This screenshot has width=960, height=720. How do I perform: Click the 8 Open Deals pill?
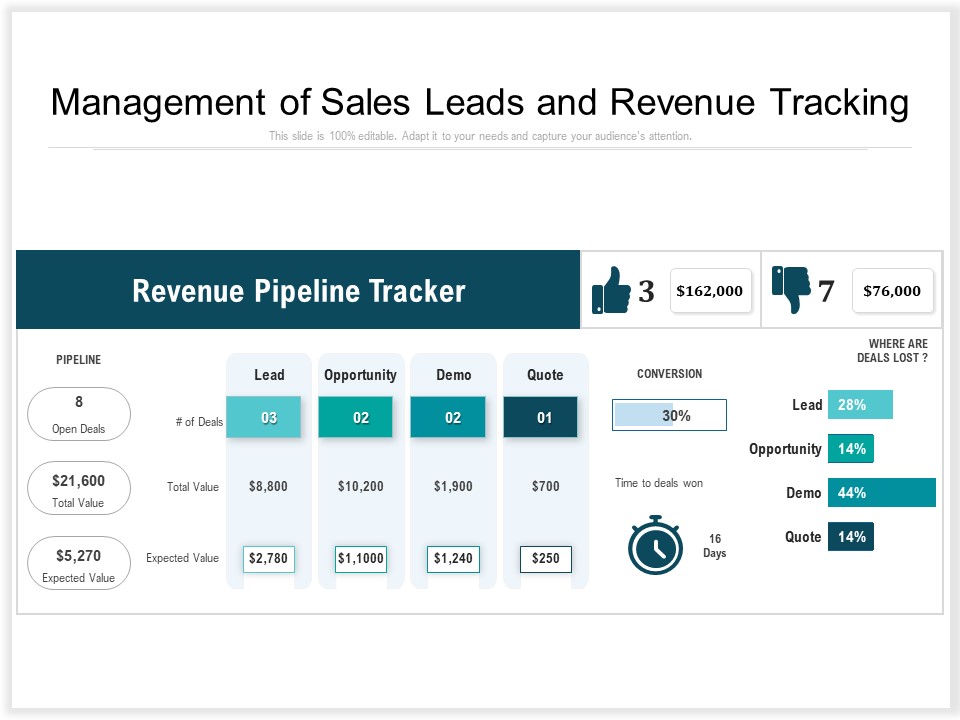[x=79, y=414]
